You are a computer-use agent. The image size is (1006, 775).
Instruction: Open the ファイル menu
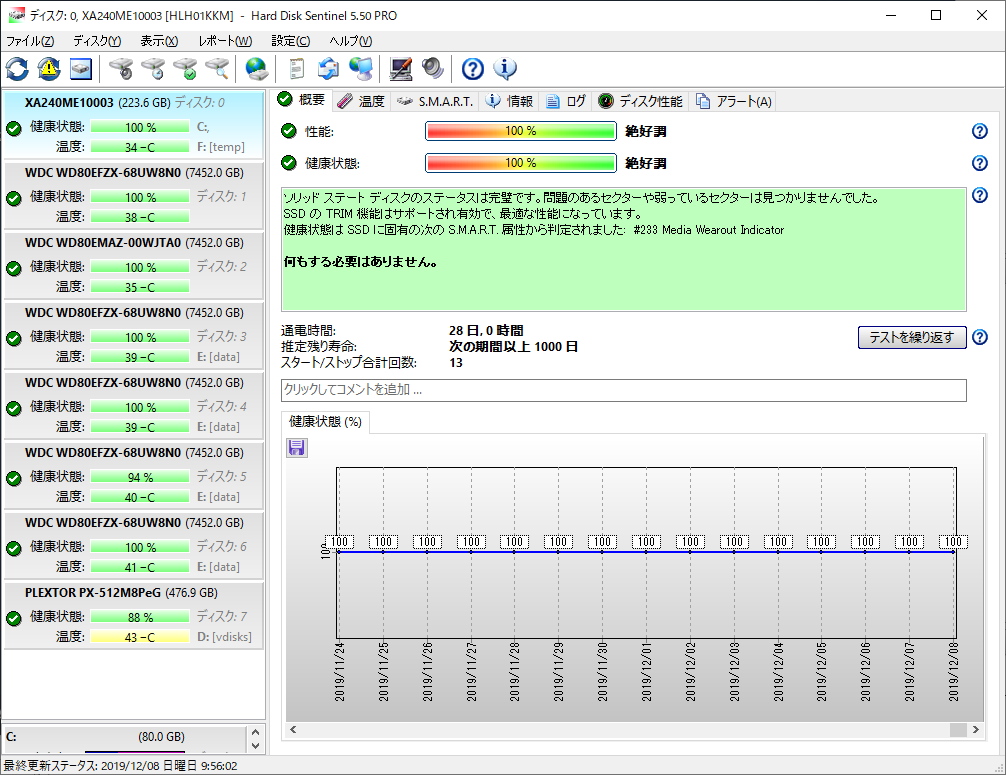(30, 41)
